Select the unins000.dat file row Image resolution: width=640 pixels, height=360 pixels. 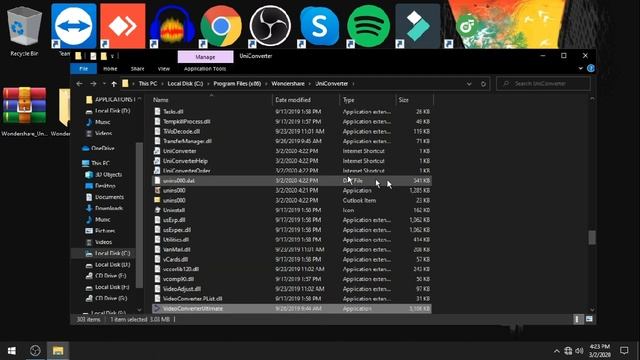291,180
